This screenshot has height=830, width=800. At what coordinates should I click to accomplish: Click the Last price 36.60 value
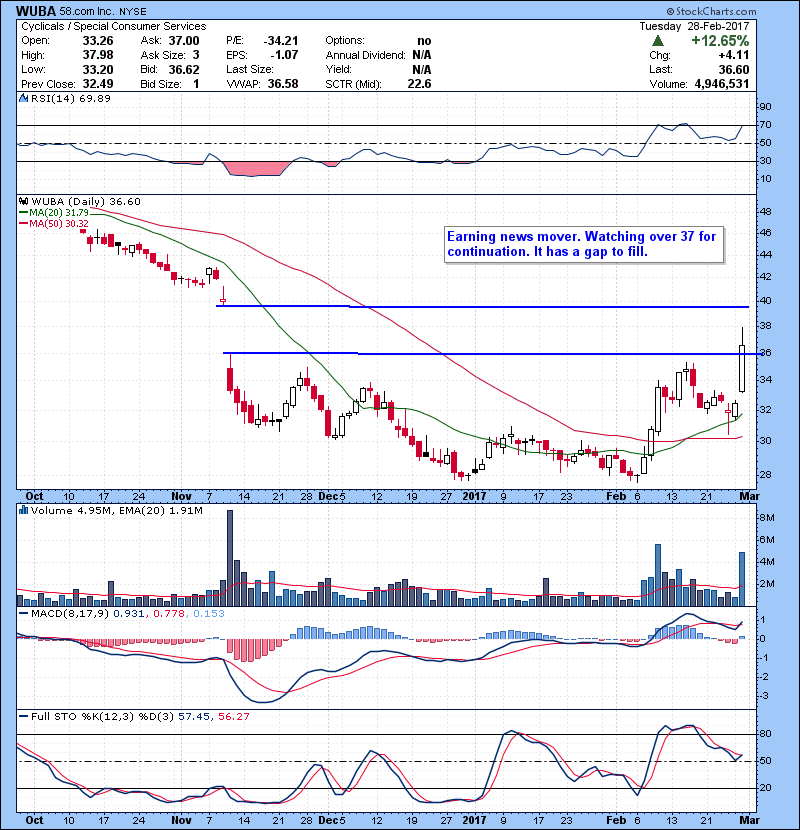click(734, 69)
